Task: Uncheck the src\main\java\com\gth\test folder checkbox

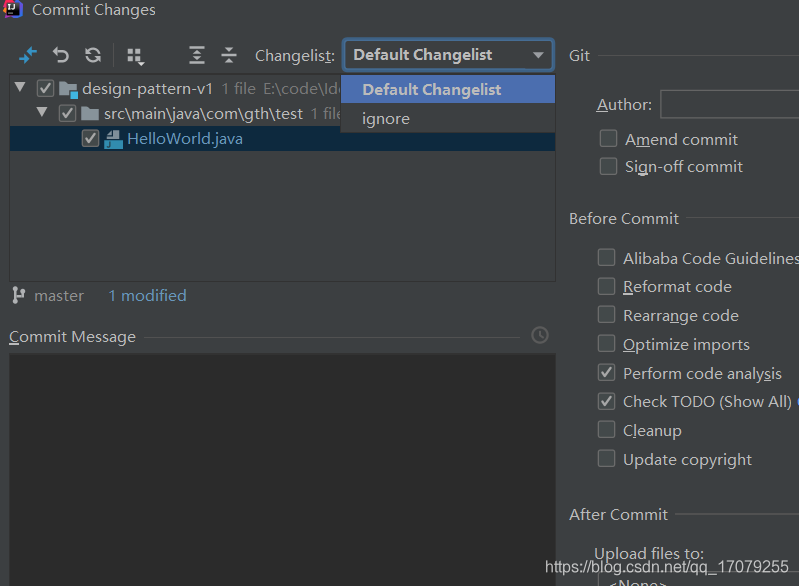Action: pos(67,113)
